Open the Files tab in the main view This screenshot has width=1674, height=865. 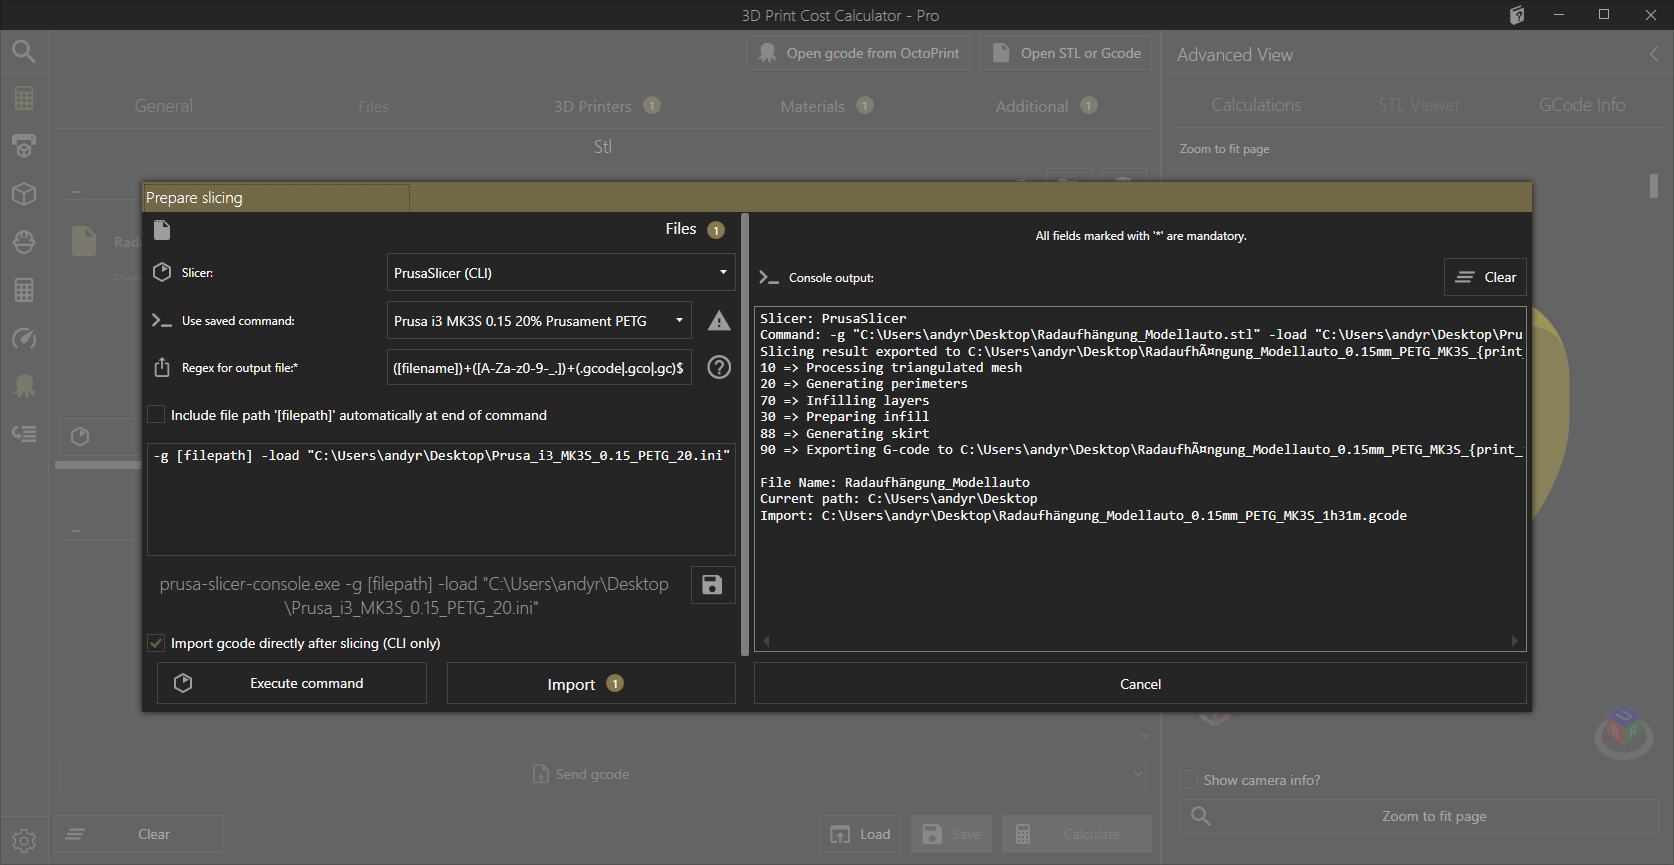(x=373, y=106)
